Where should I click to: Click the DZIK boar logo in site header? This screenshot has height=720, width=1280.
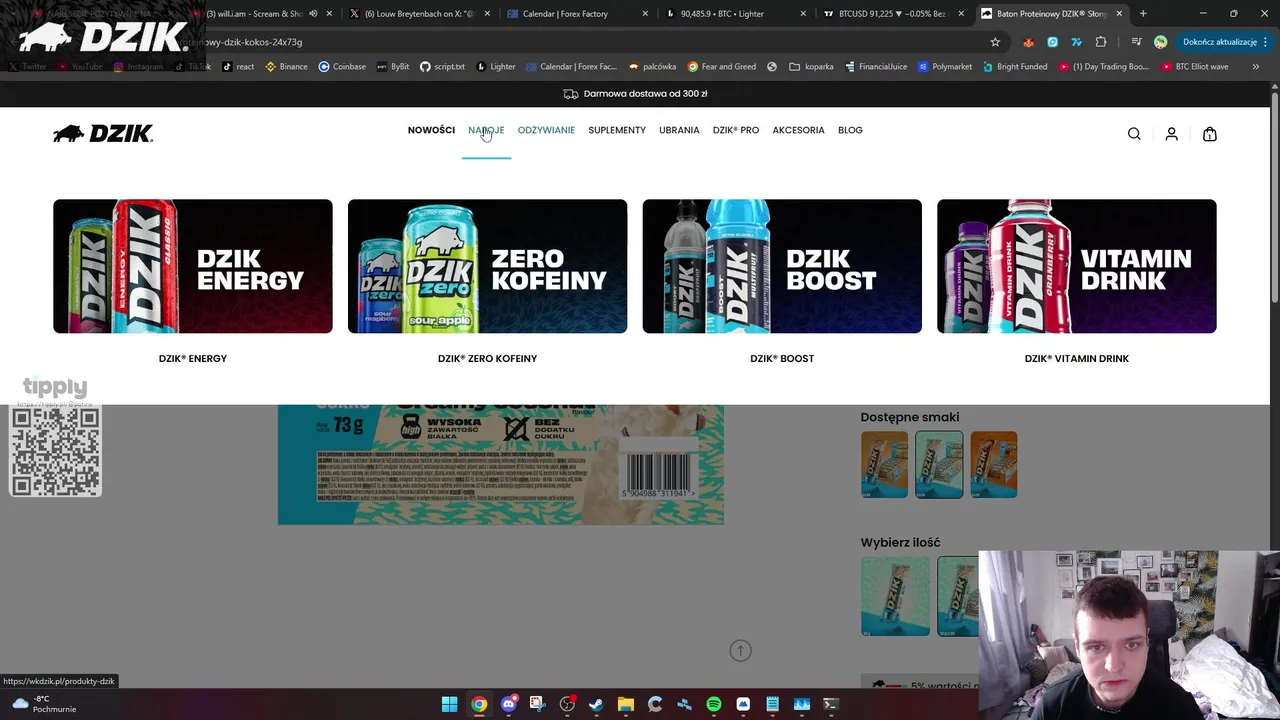click(103, 134)
